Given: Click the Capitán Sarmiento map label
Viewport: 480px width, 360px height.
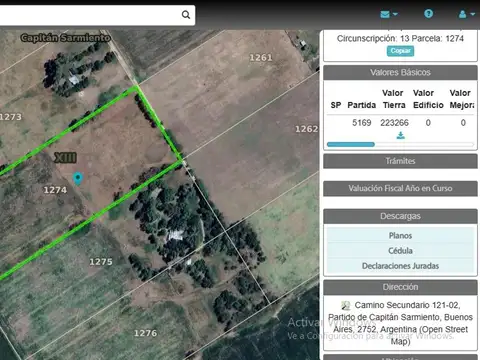Looking at the screenshot, I should coord(65,38).
